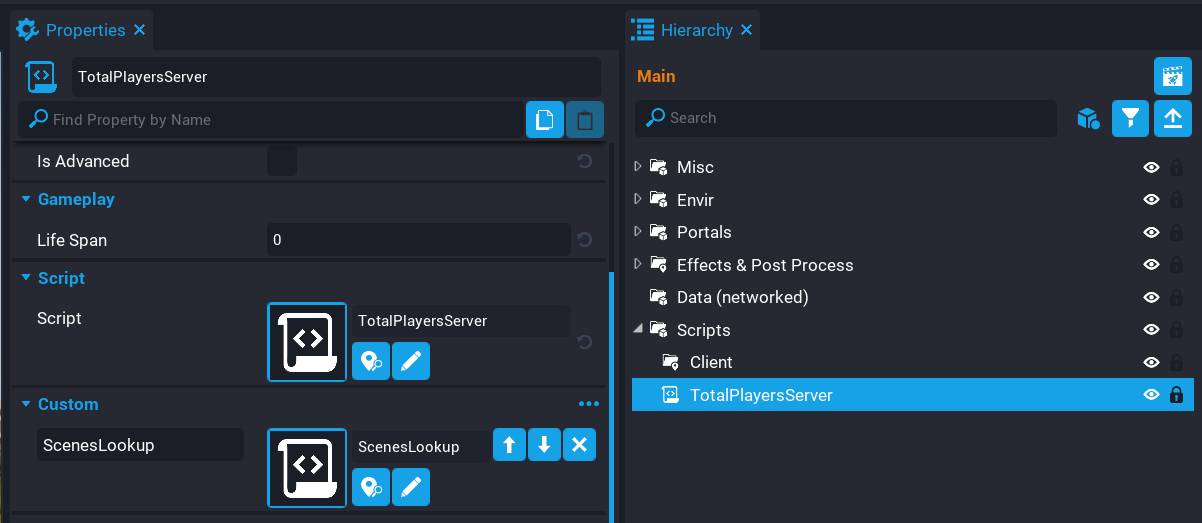Open the Custom section more options menu
The height and width of the screenshot is (523, 1202).
pos(589,404)
